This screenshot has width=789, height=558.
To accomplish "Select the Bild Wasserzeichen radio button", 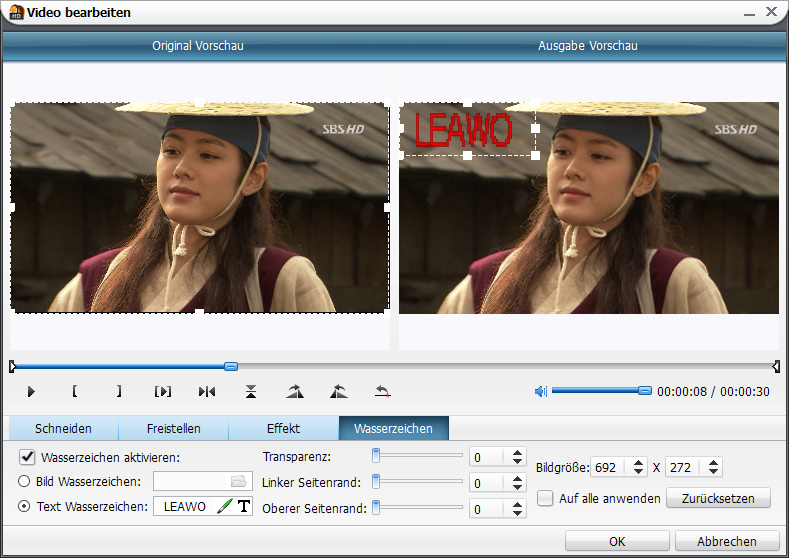I will (26, 482).
